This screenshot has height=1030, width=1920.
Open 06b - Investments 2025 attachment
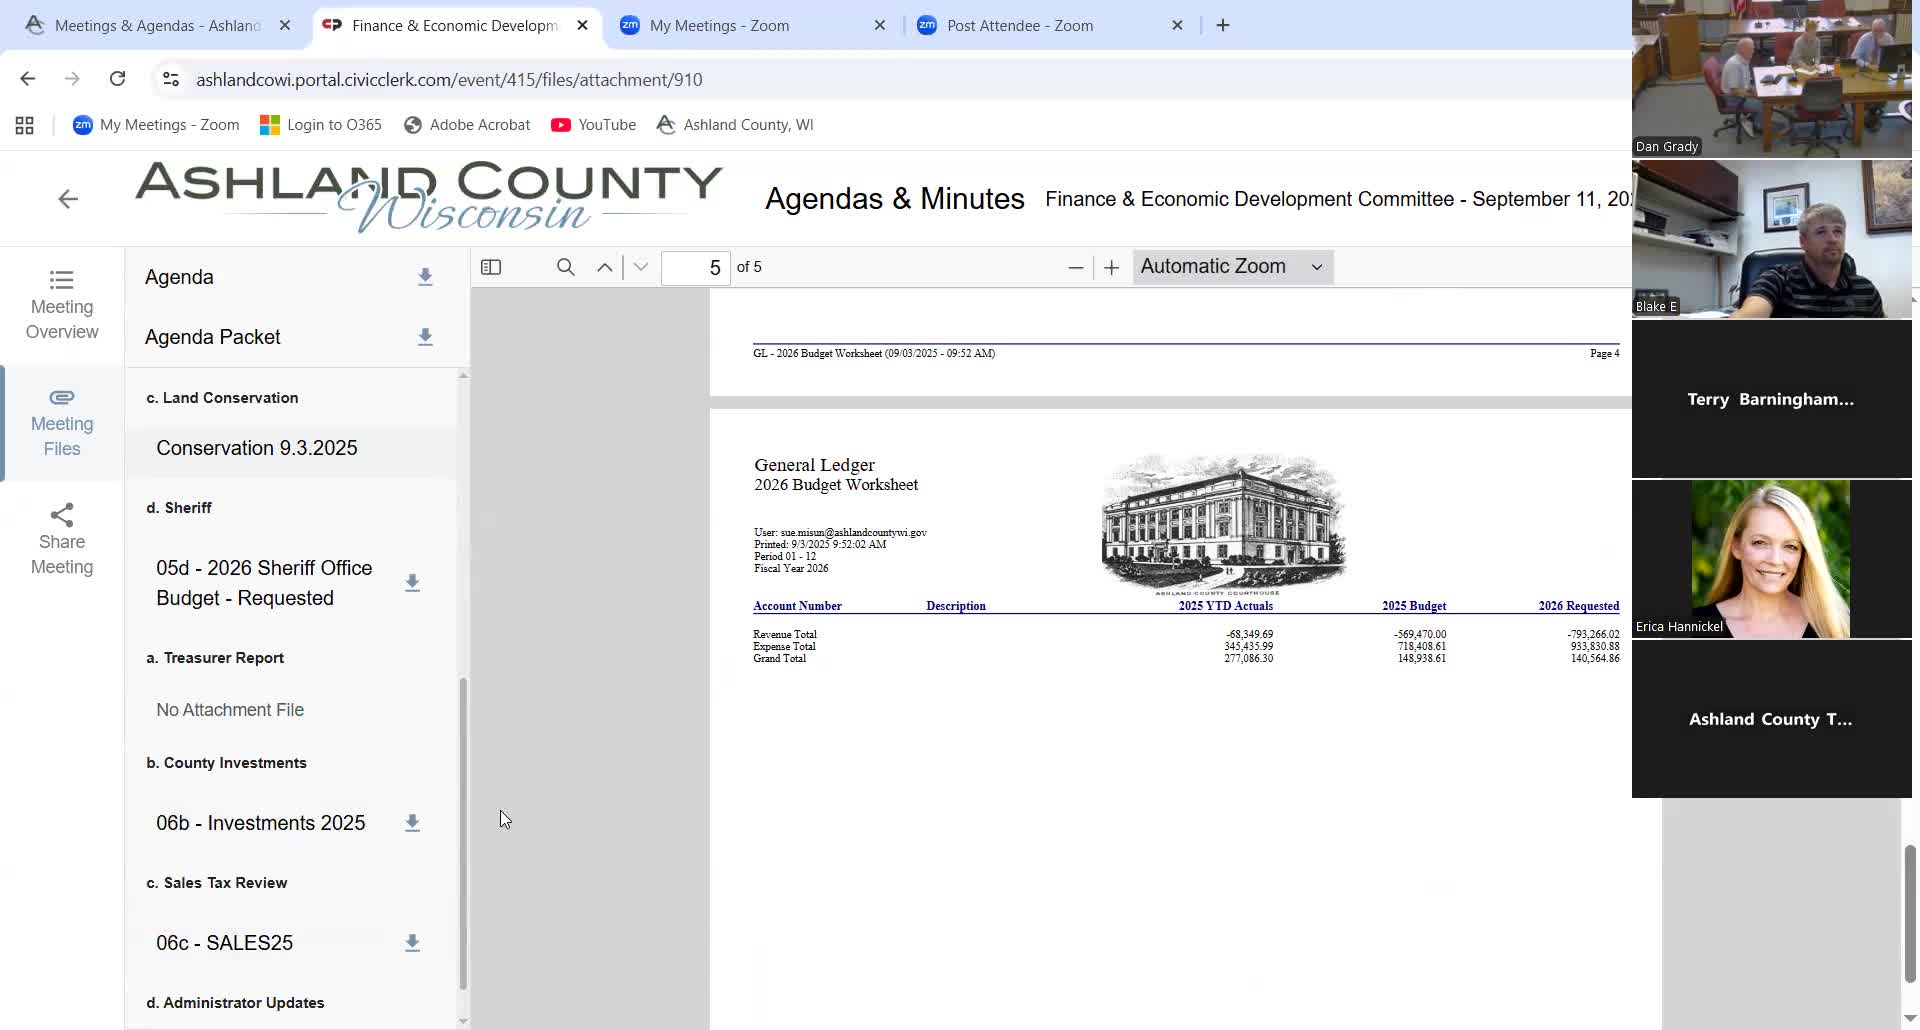[x=261, y=823]
